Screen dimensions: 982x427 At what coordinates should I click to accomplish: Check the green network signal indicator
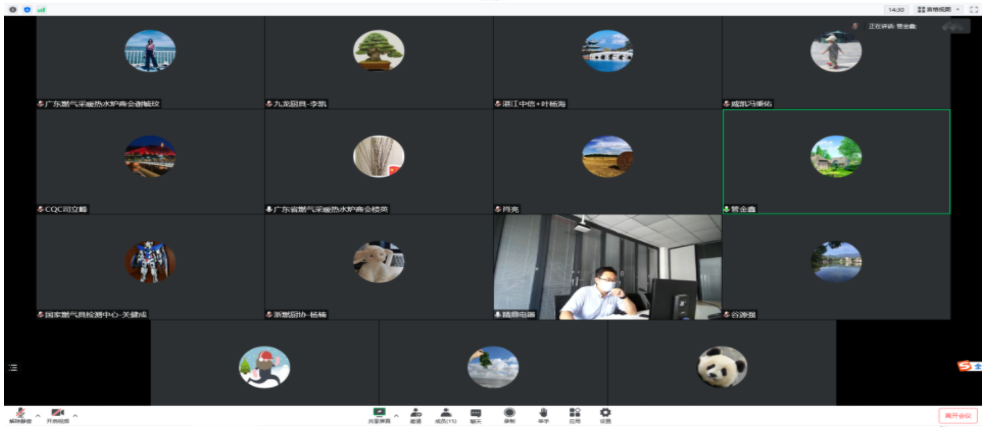[41, 9]
